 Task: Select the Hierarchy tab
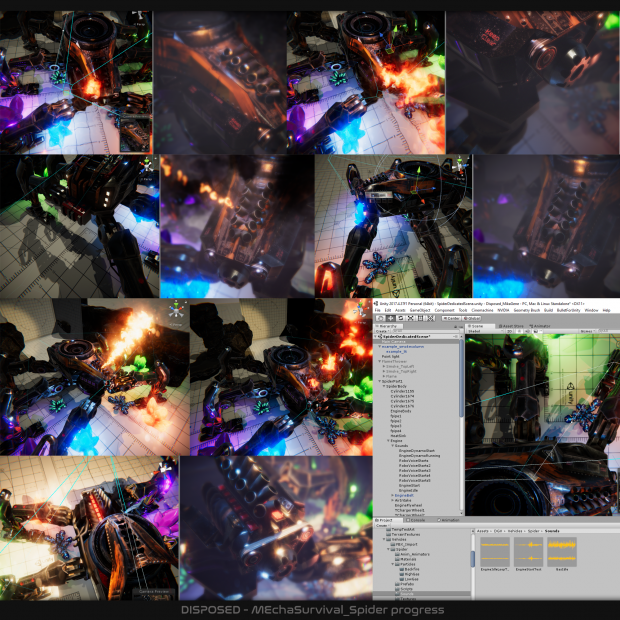coord(388,326)
